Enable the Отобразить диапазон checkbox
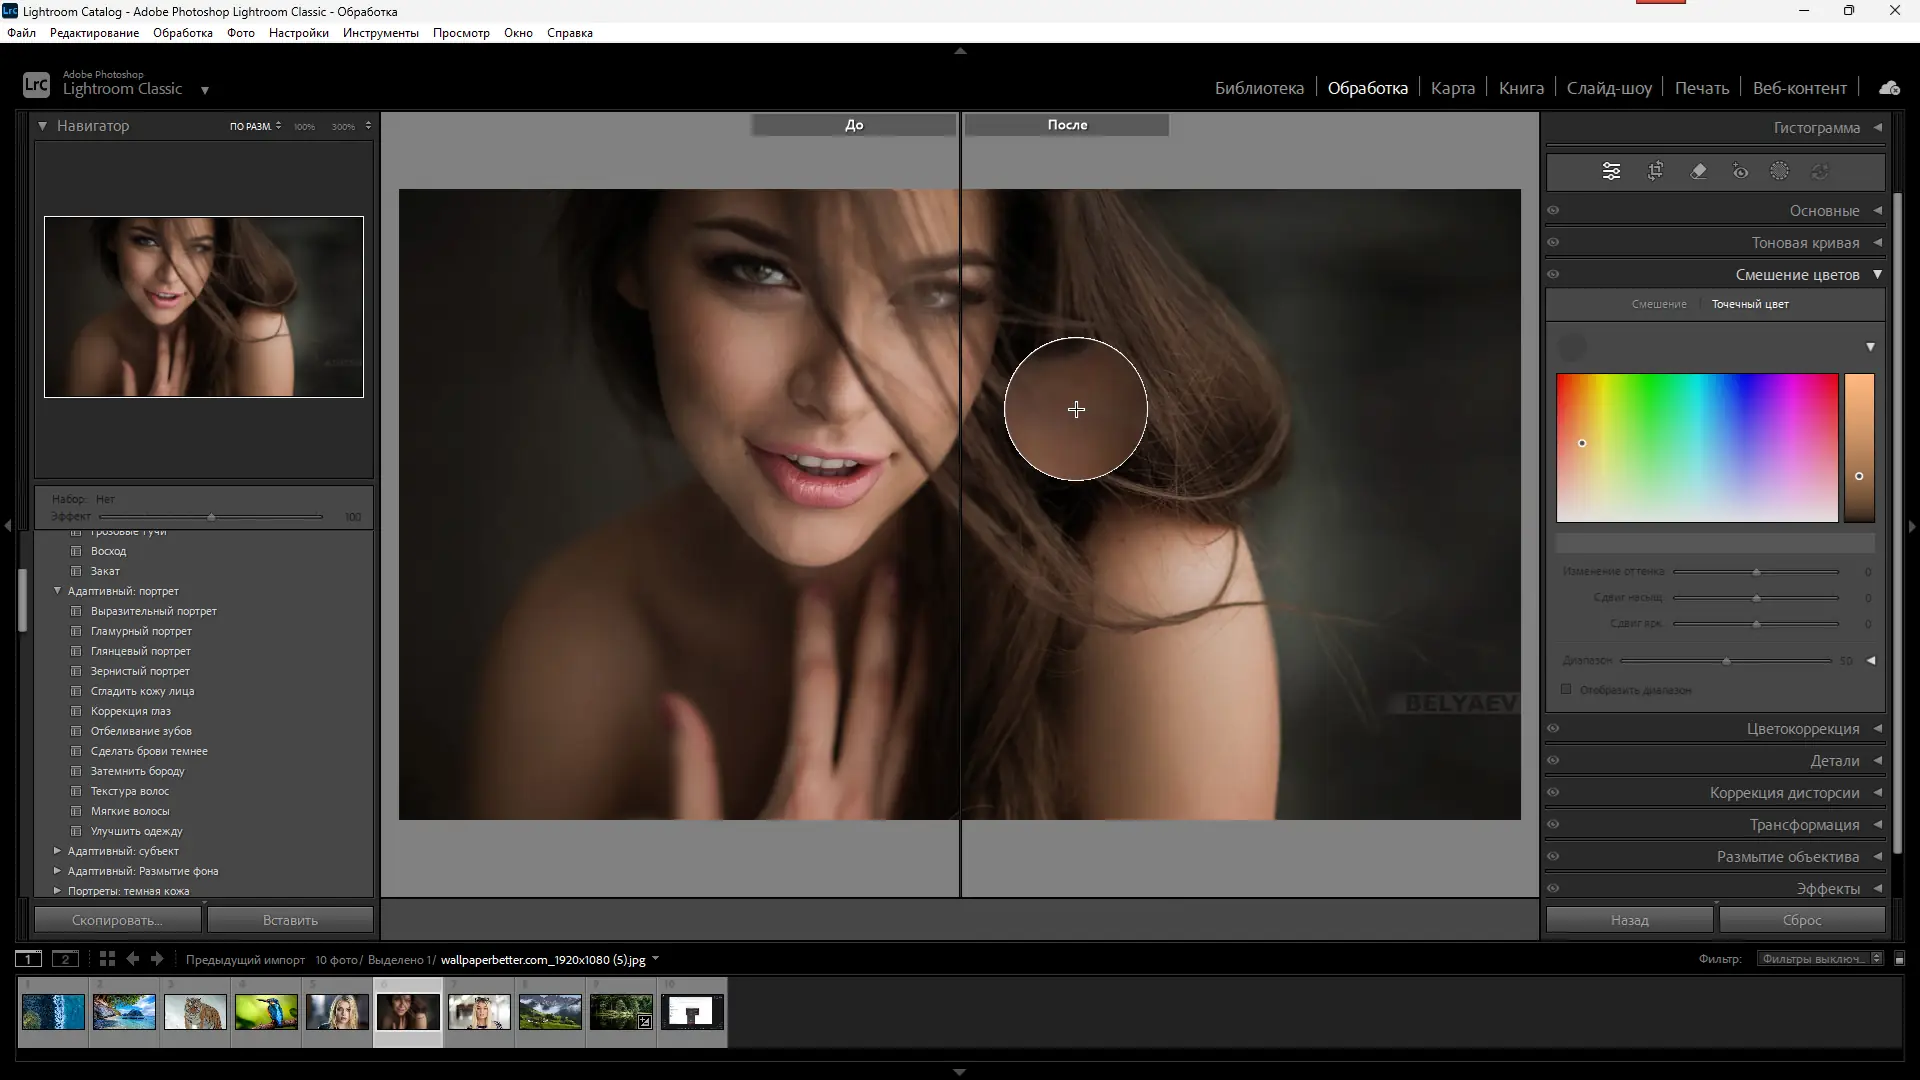This screenshot has height=1080, width=1920. click(x=1566, y=690)
